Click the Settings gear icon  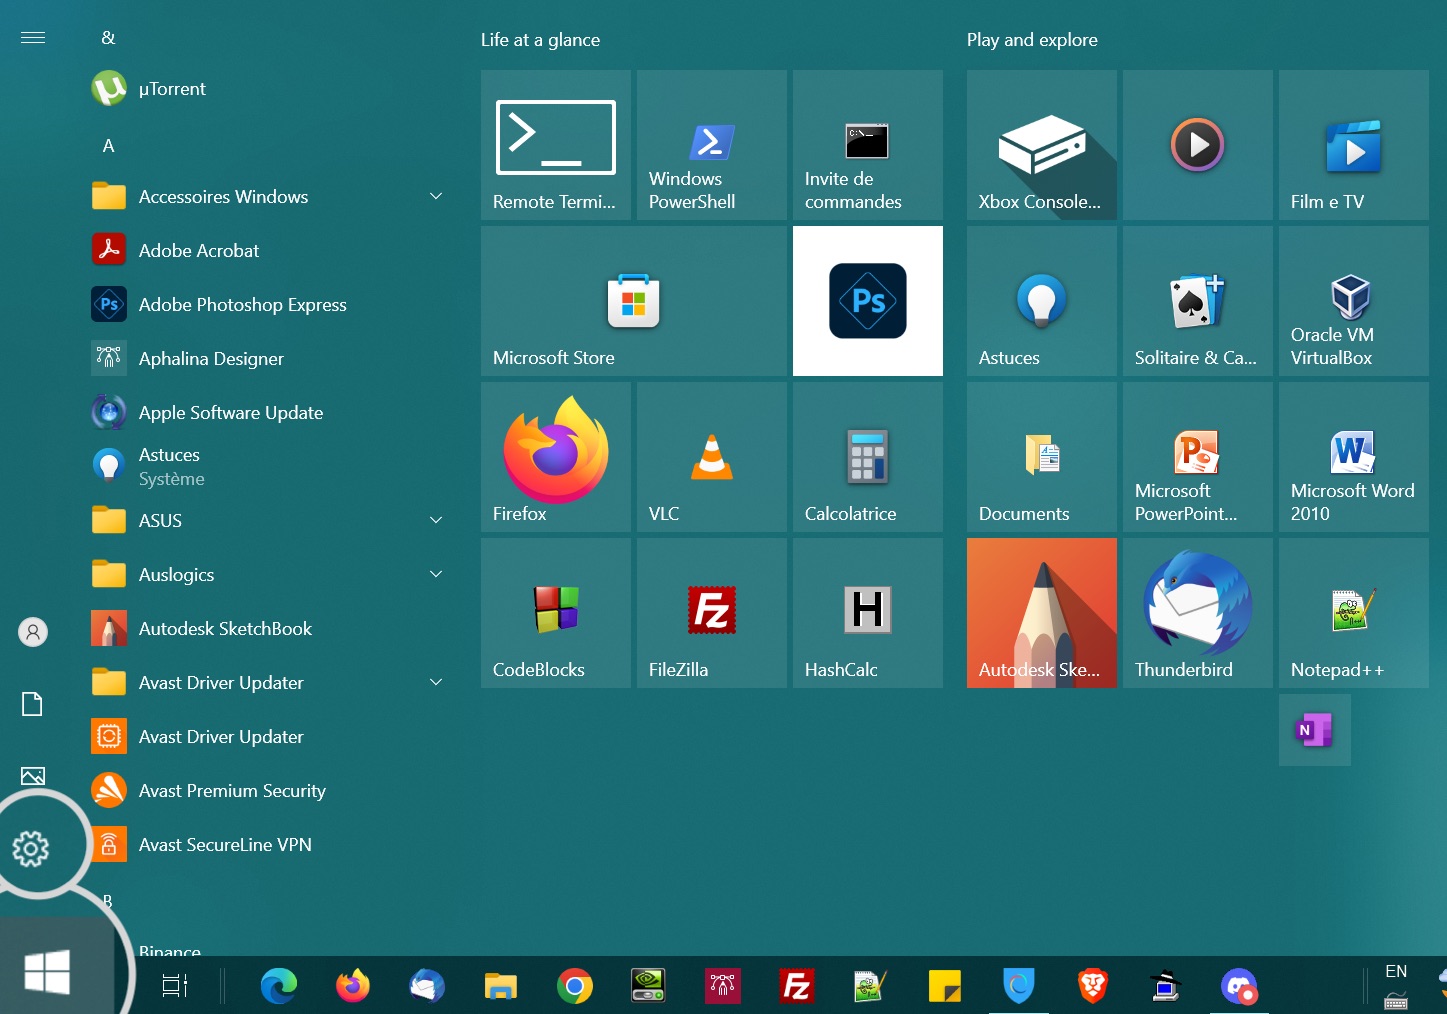tap(31, 848)
